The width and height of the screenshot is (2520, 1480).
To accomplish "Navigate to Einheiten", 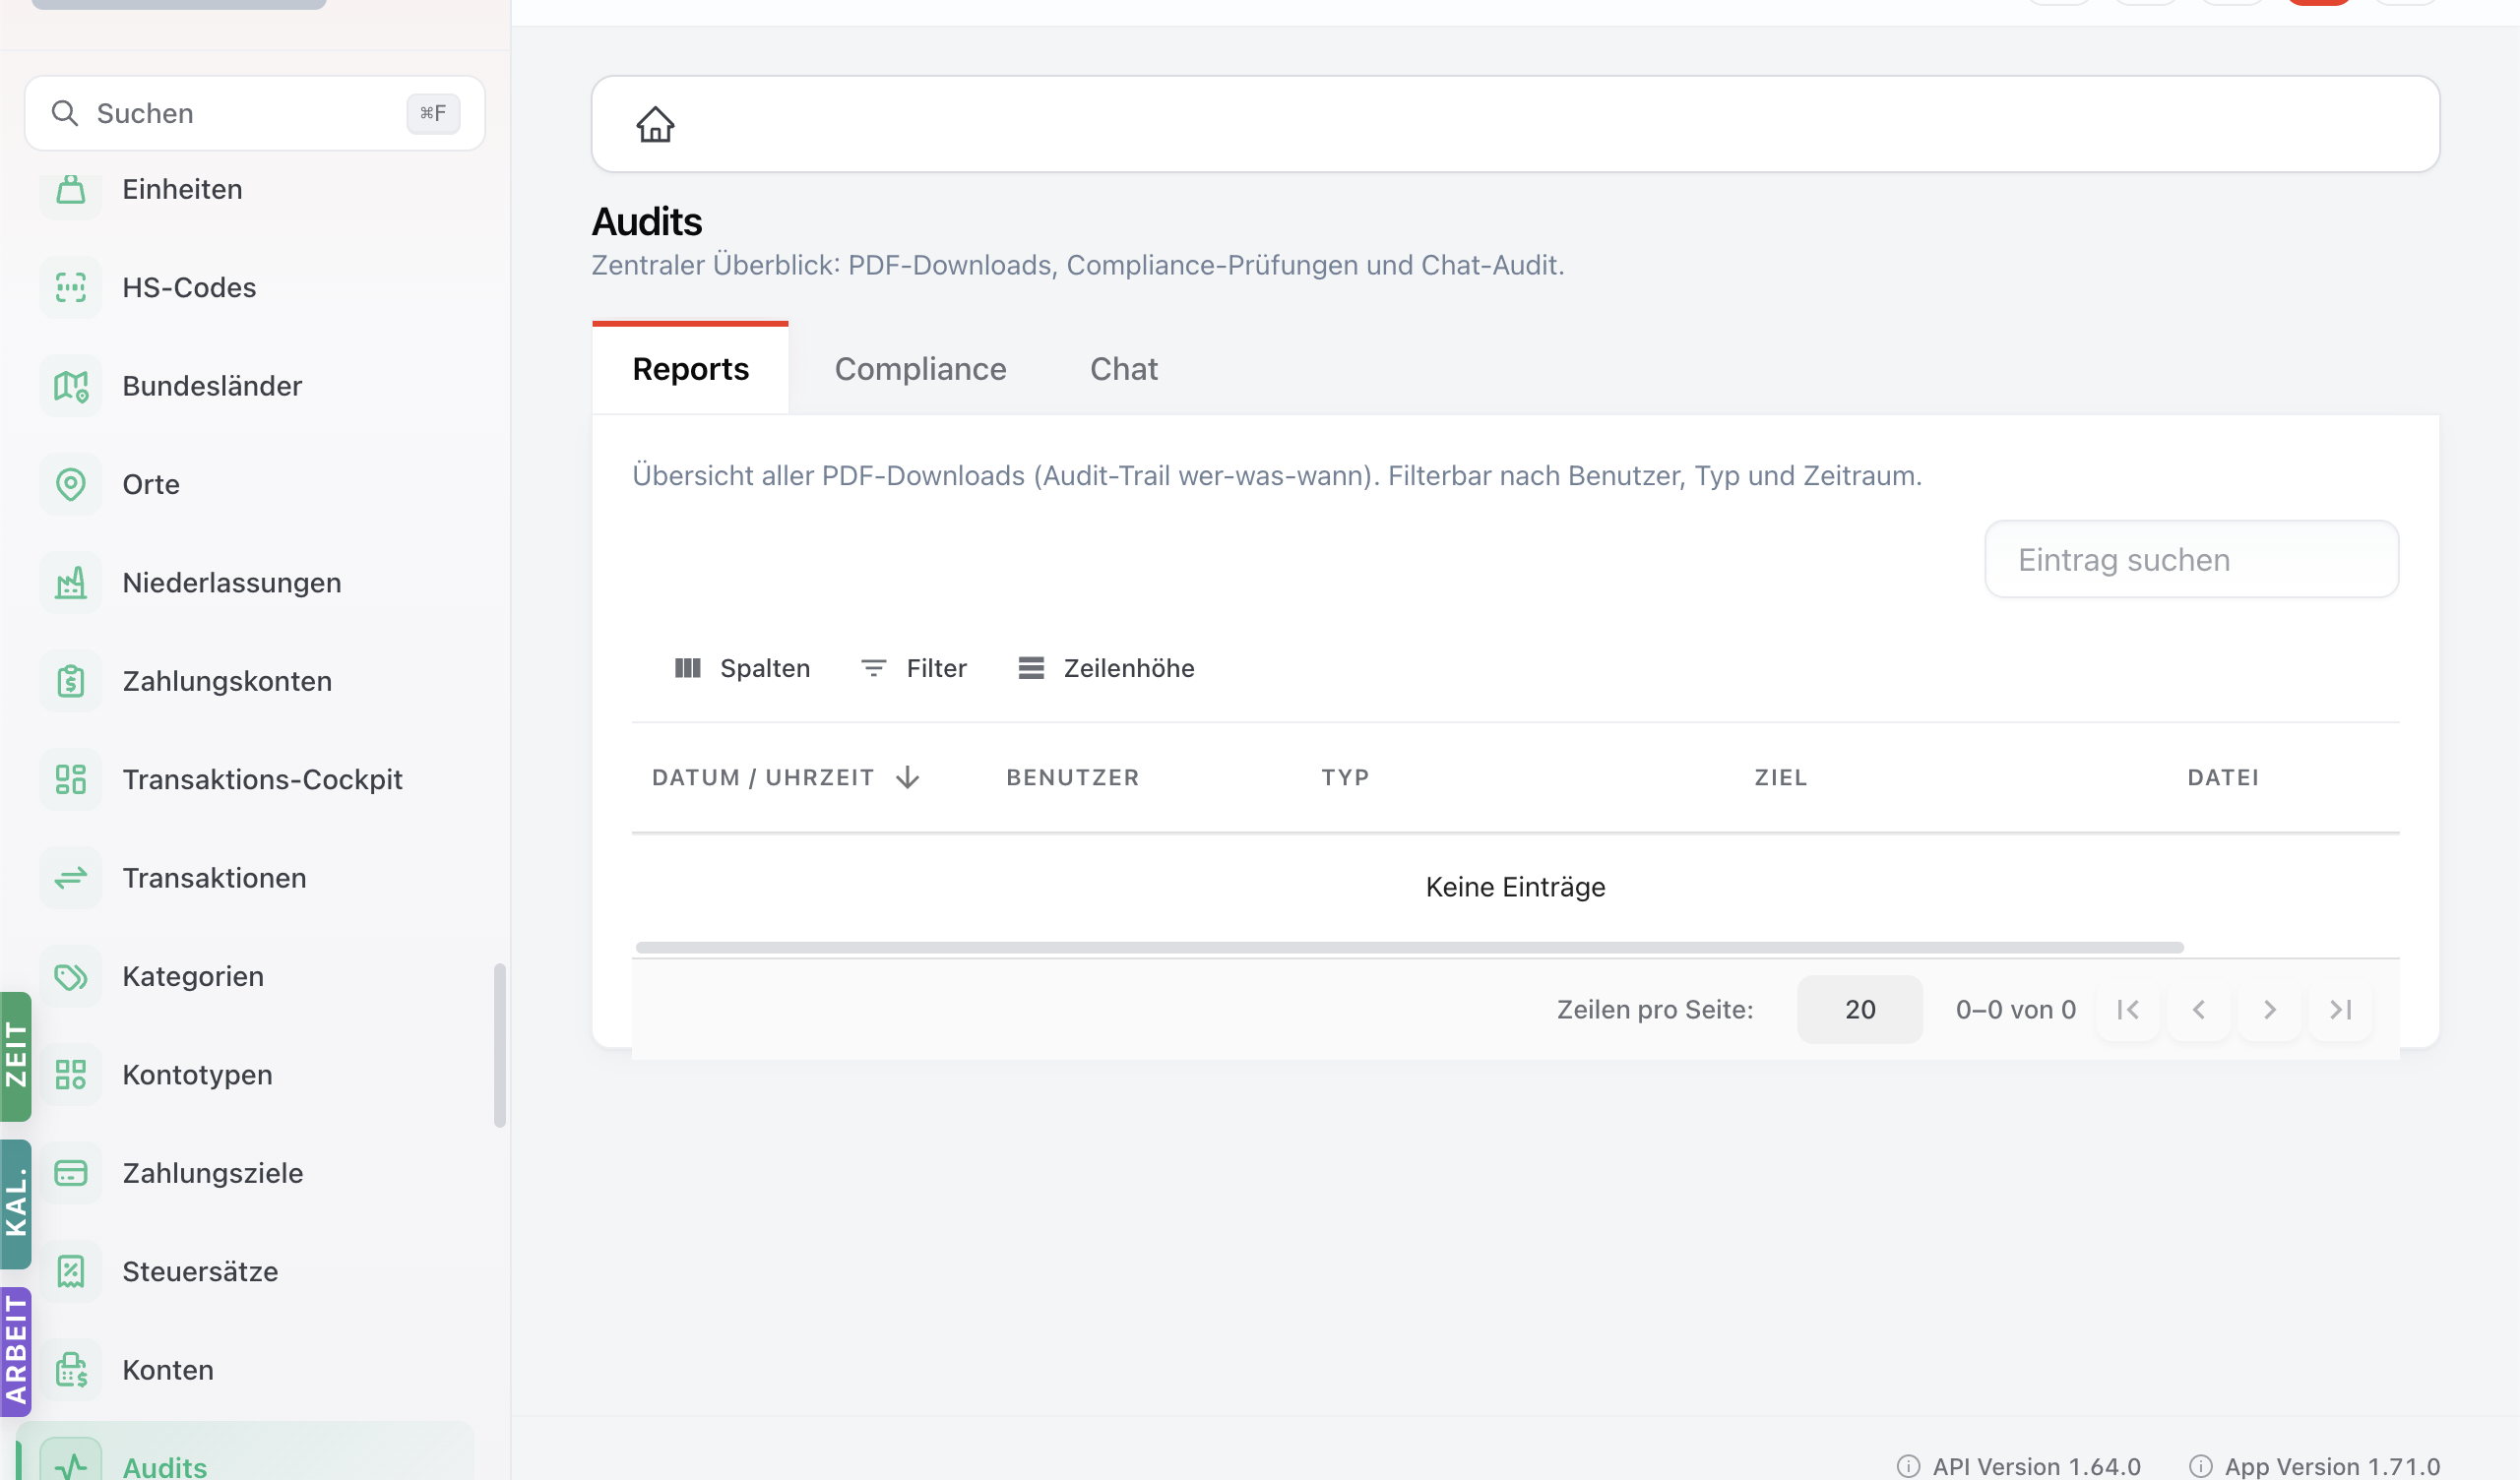I will tap(182, 189).
